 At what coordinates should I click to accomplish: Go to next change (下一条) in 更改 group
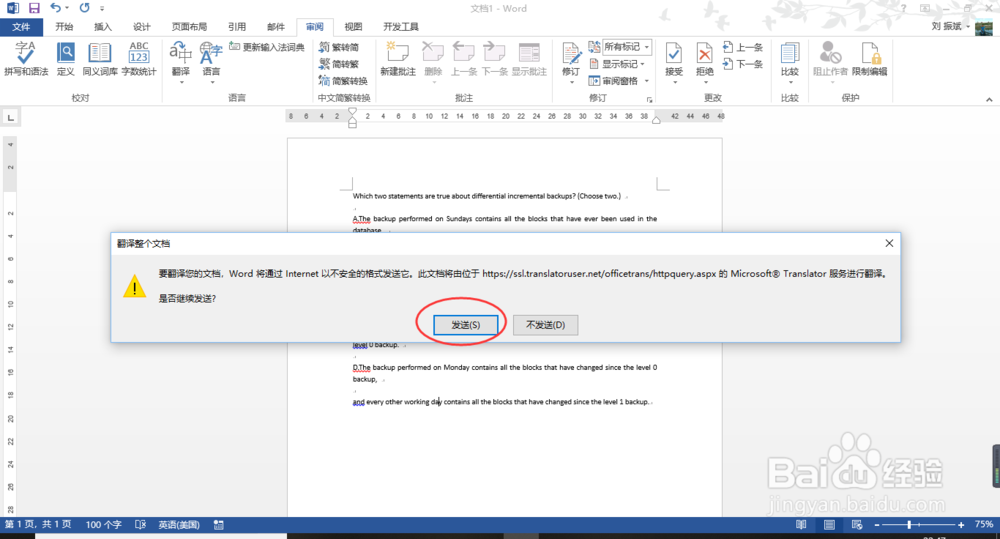743,64
